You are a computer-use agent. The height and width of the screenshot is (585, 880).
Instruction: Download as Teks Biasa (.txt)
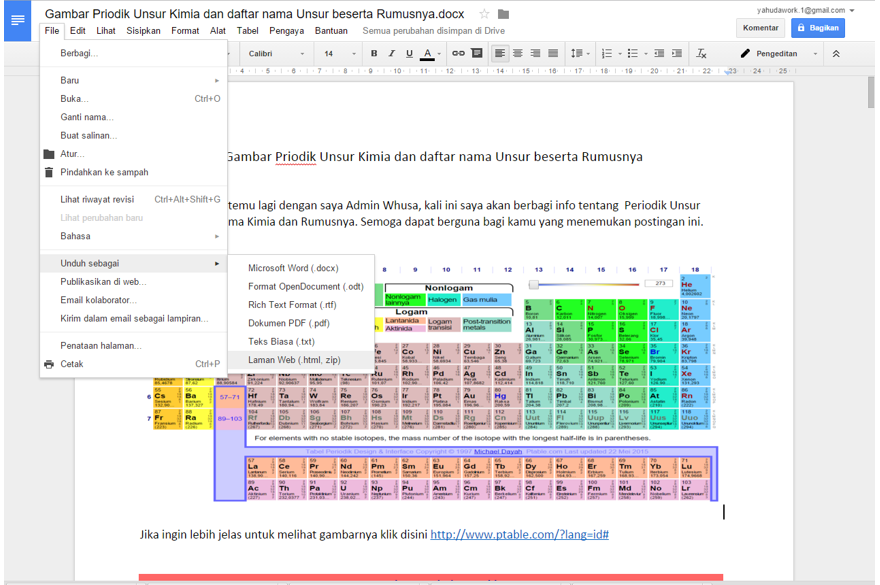pyautogui.click(x=301, y=341)
